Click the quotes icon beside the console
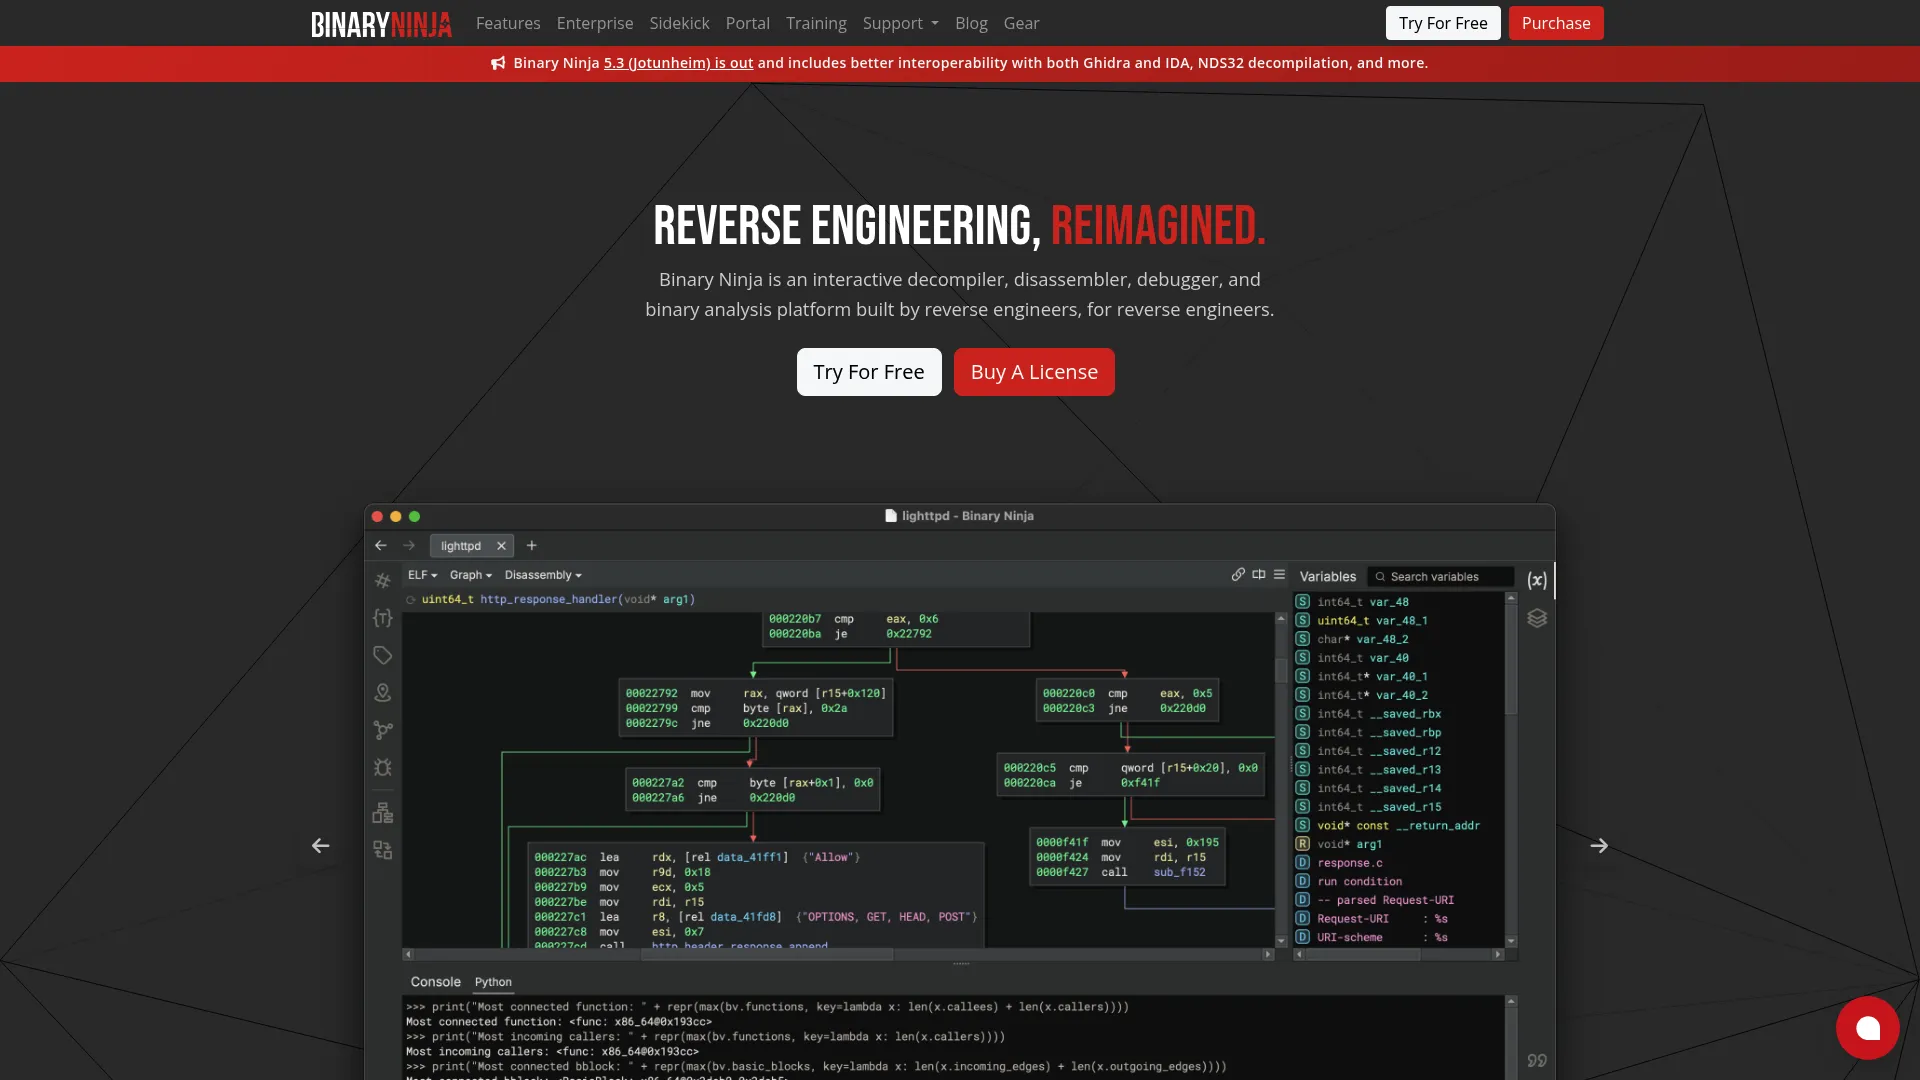 pos(1537,1060)
